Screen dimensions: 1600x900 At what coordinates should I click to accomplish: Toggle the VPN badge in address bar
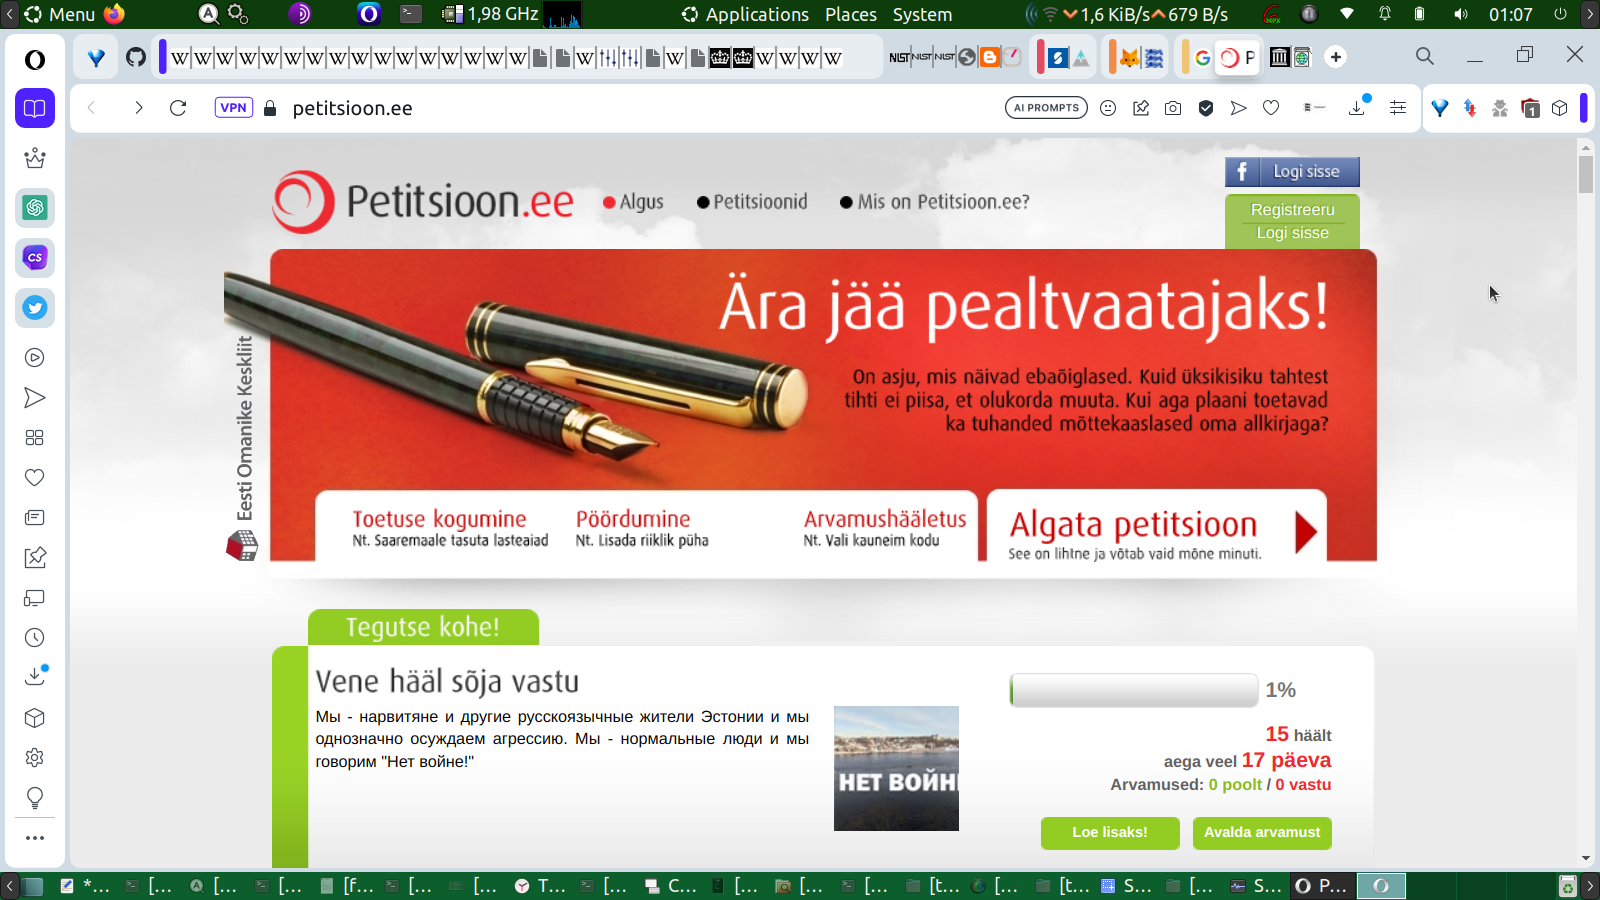(234, 108)
